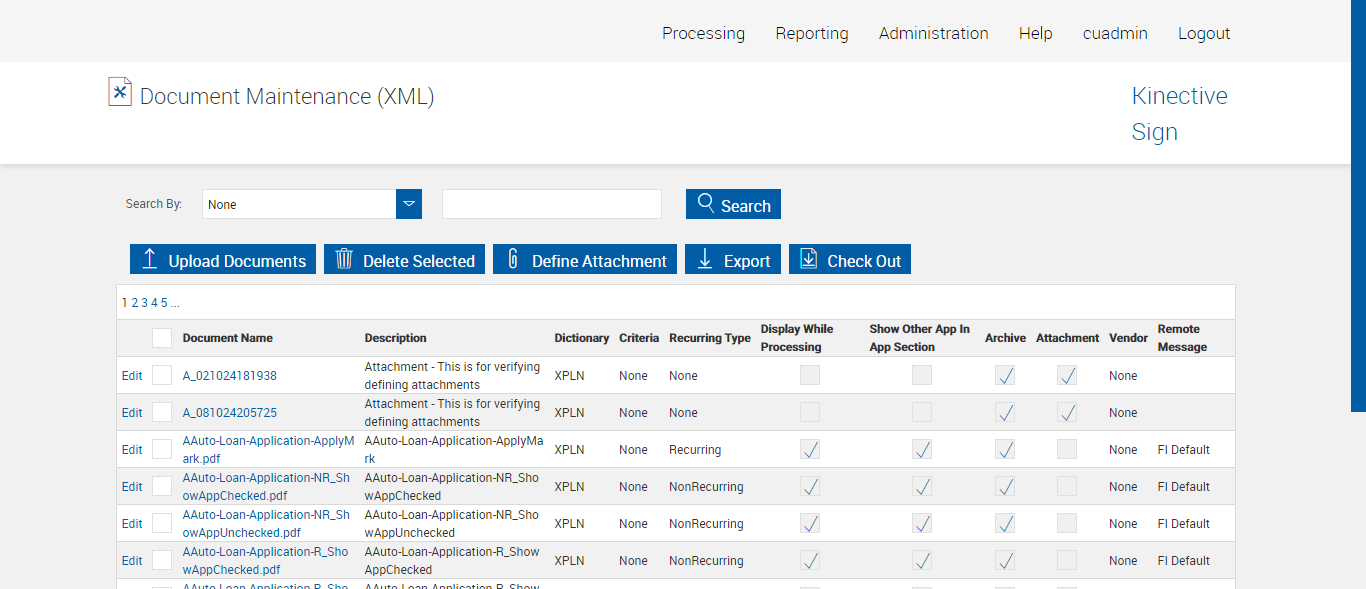The width and height of the screenshot is (1366, 589).
Task: Click the trash can icon
Action: [344, 259]
